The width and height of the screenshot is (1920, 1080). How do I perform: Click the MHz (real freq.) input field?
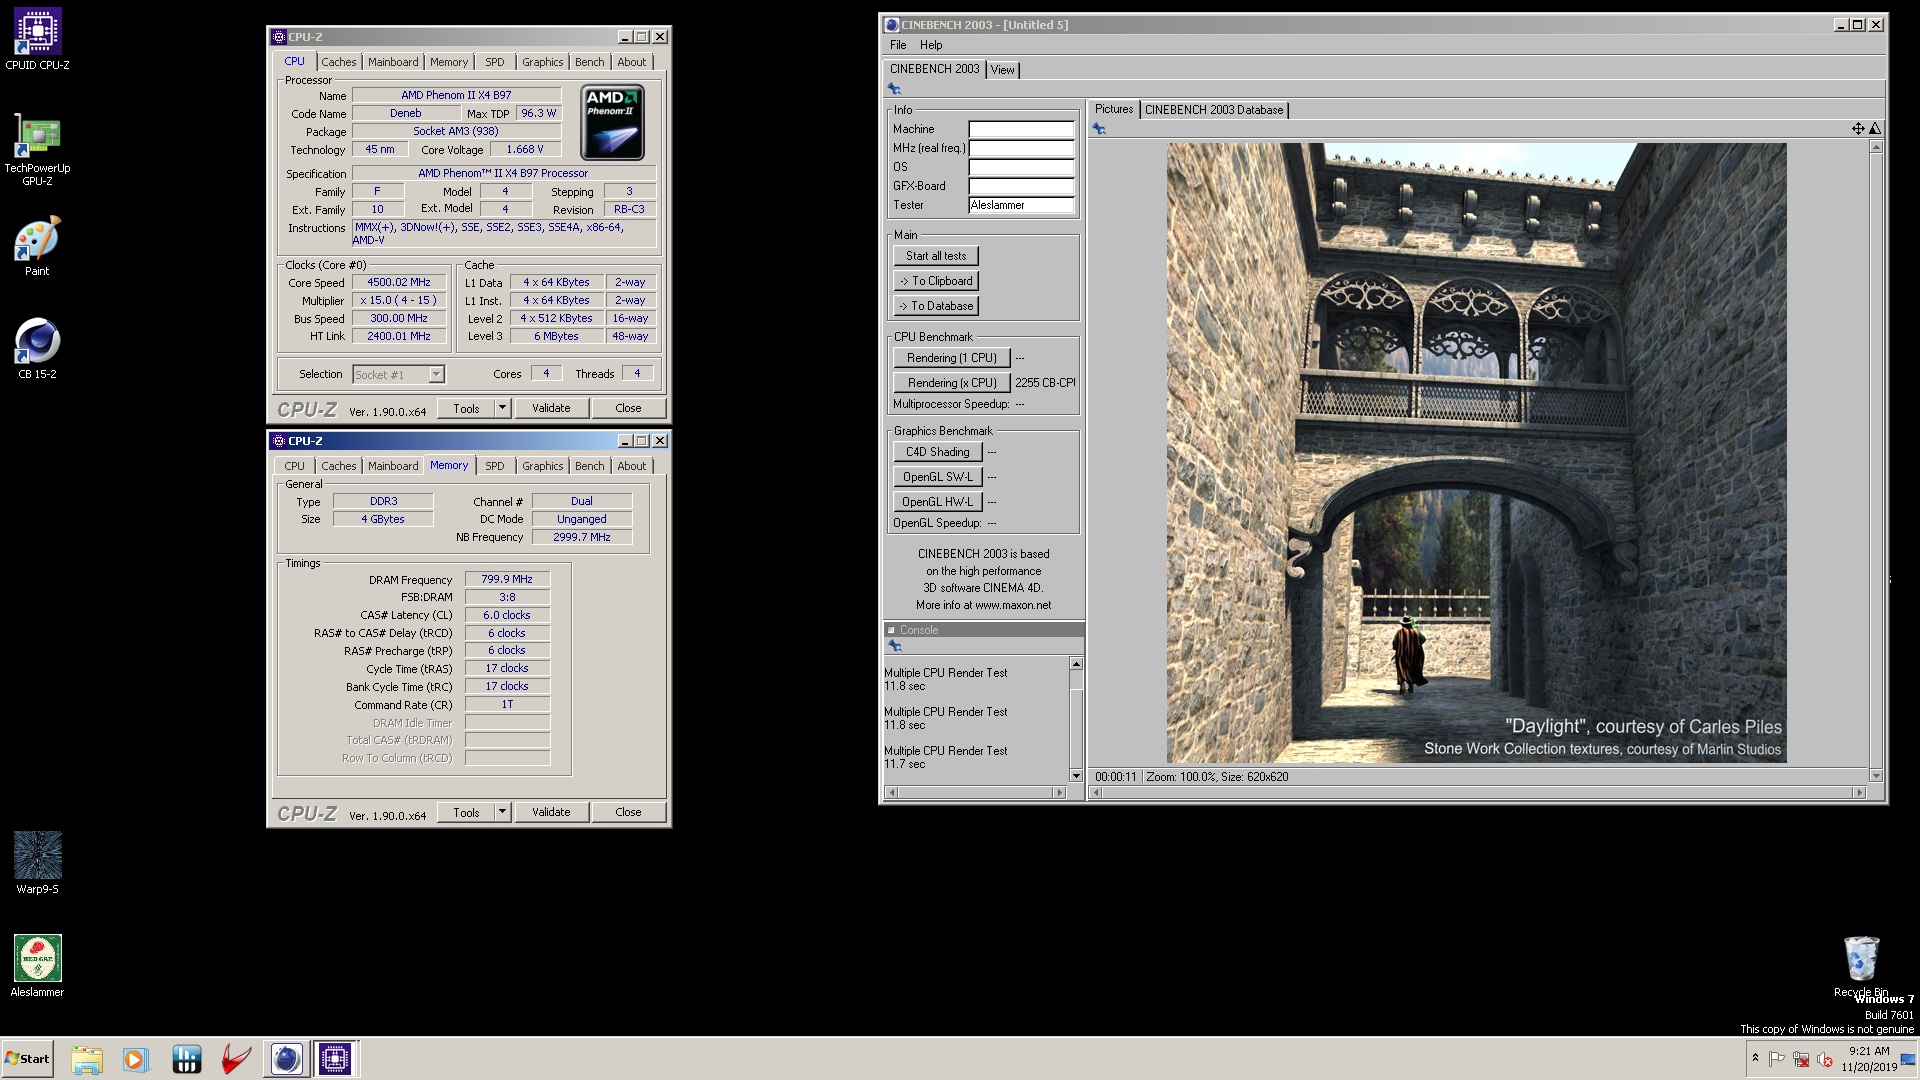(x=1021, y=148)
